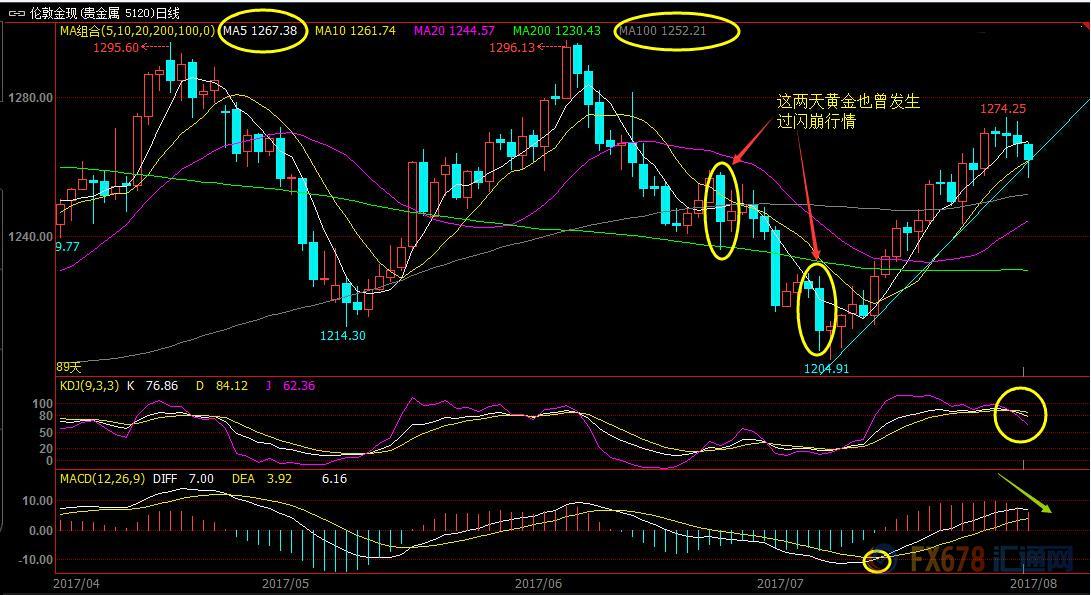Click the MACD scale label -10.00

(36, 560)
